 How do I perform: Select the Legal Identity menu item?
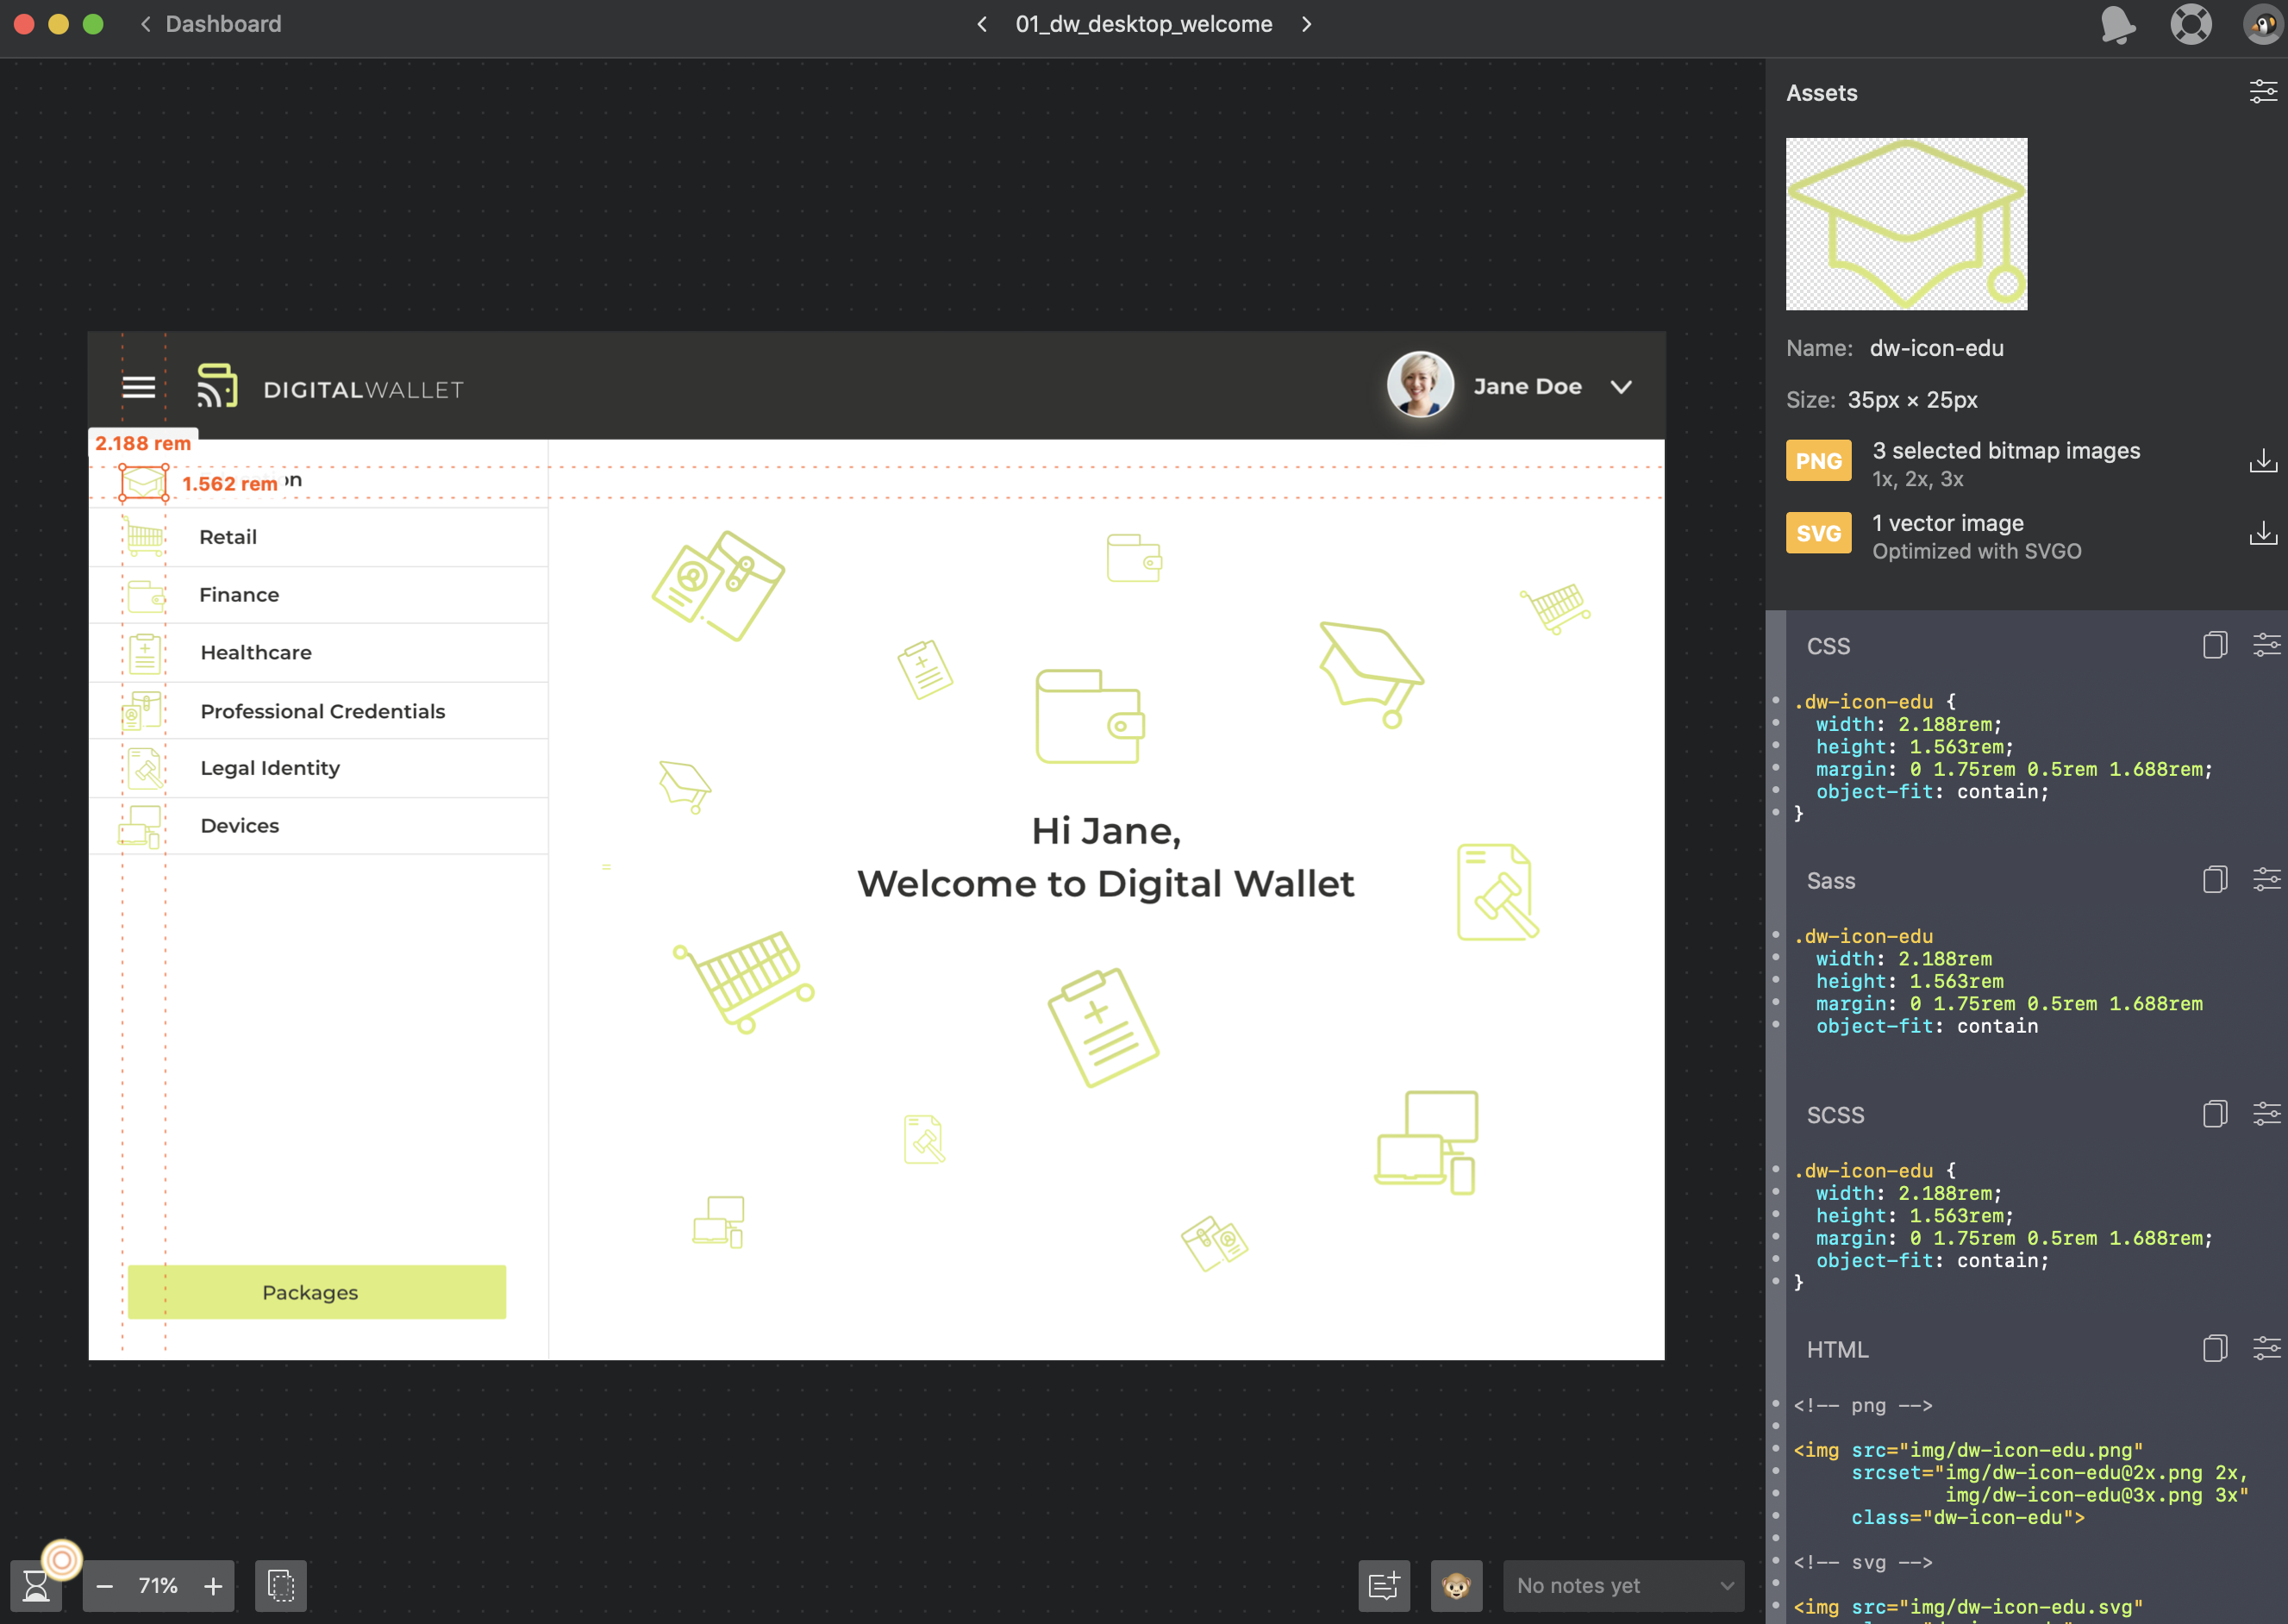(270, 768)
